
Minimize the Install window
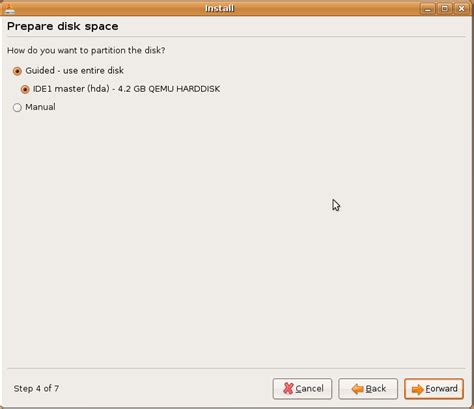click(428, 9)
